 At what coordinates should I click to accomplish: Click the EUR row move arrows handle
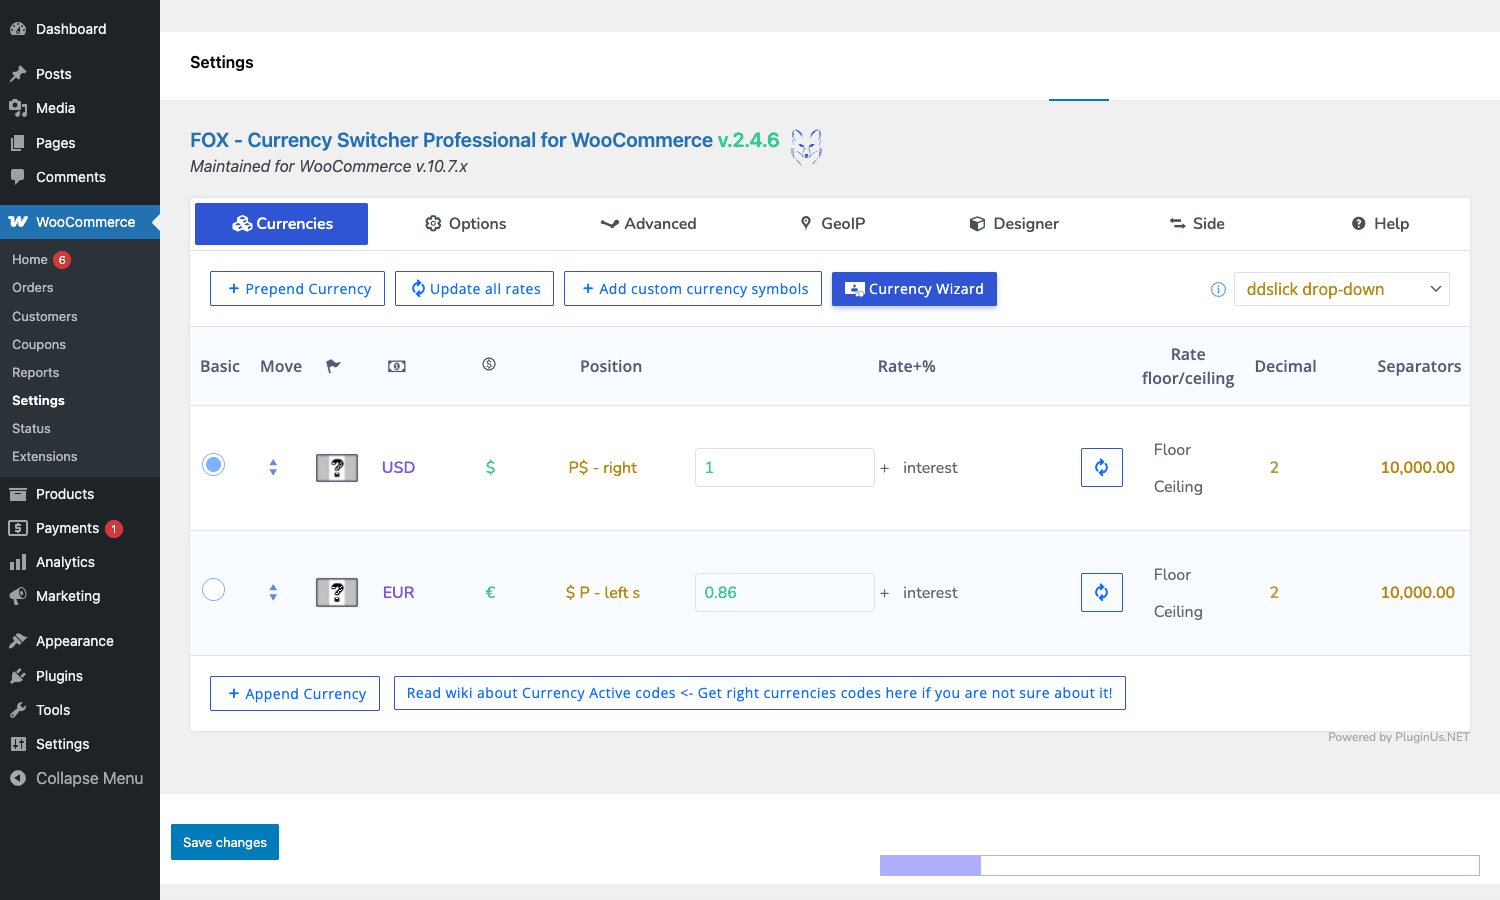pyautogui.click(x=273, y=592)
